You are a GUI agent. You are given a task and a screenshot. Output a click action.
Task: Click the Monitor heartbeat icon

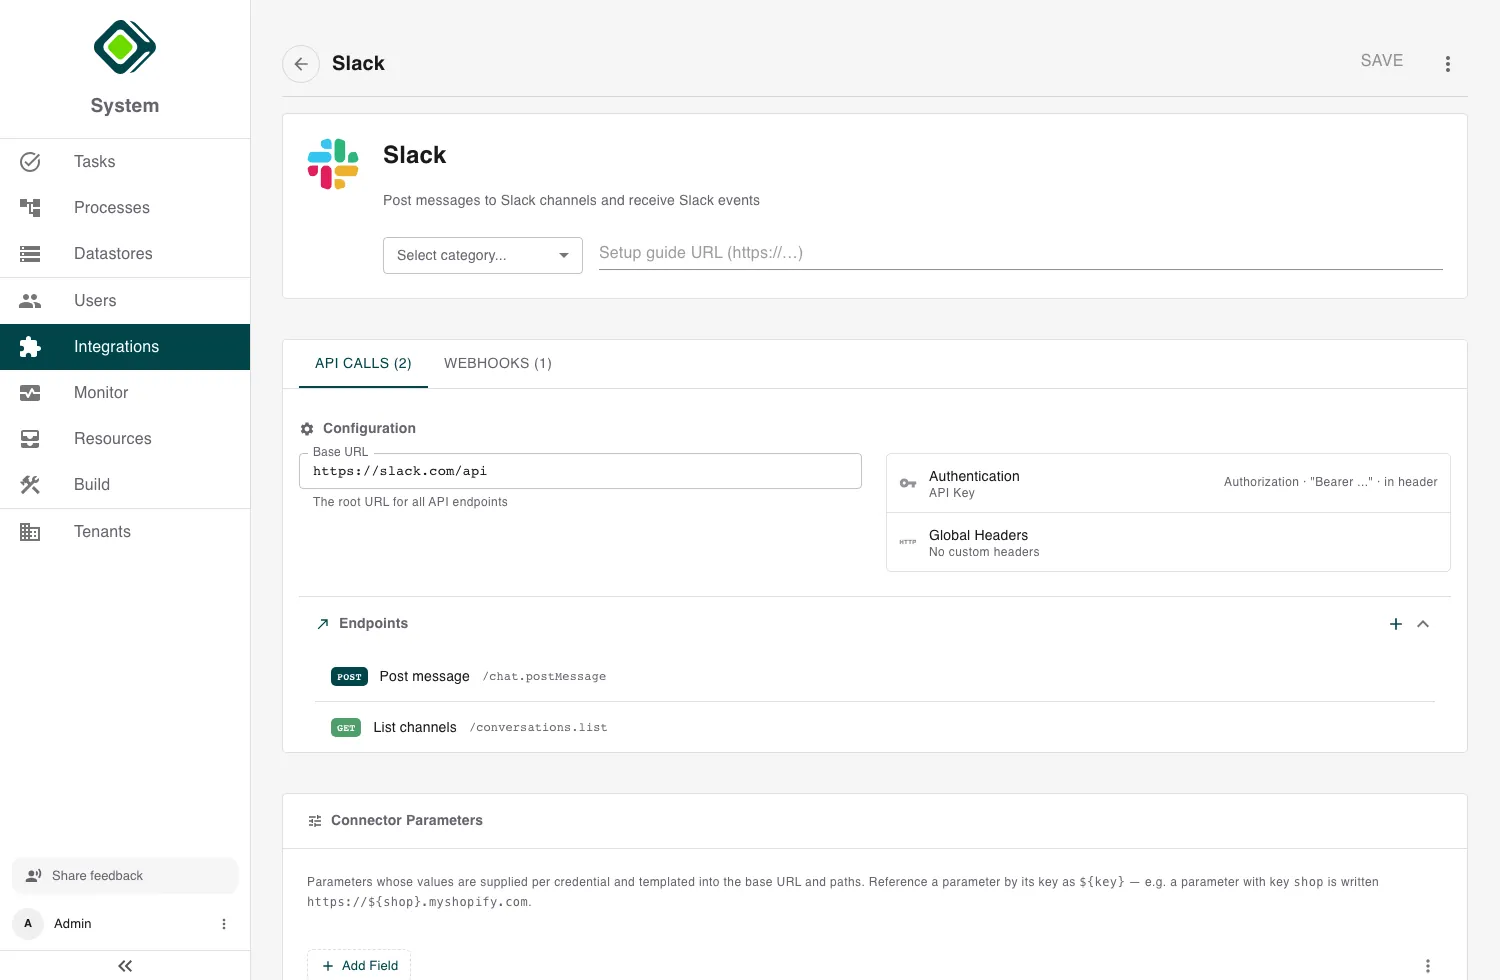coord(30,393)
